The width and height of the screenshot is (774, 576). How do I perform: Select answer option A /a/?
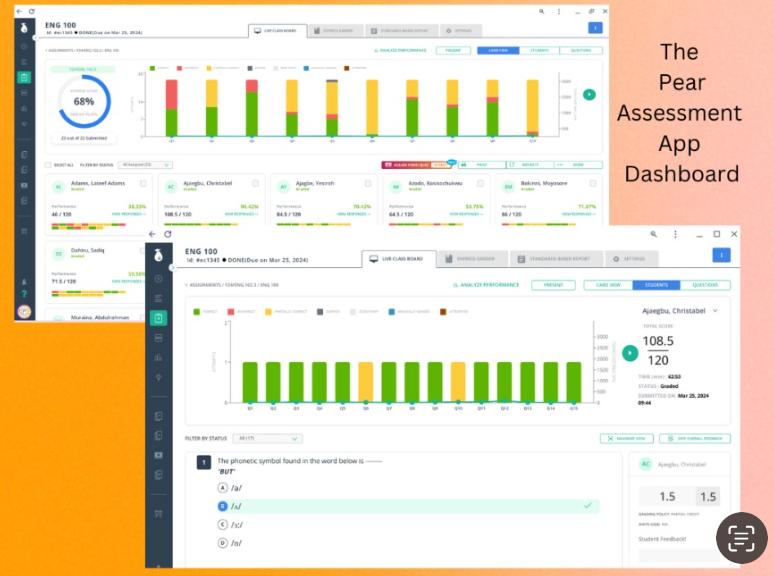point(223,488)
